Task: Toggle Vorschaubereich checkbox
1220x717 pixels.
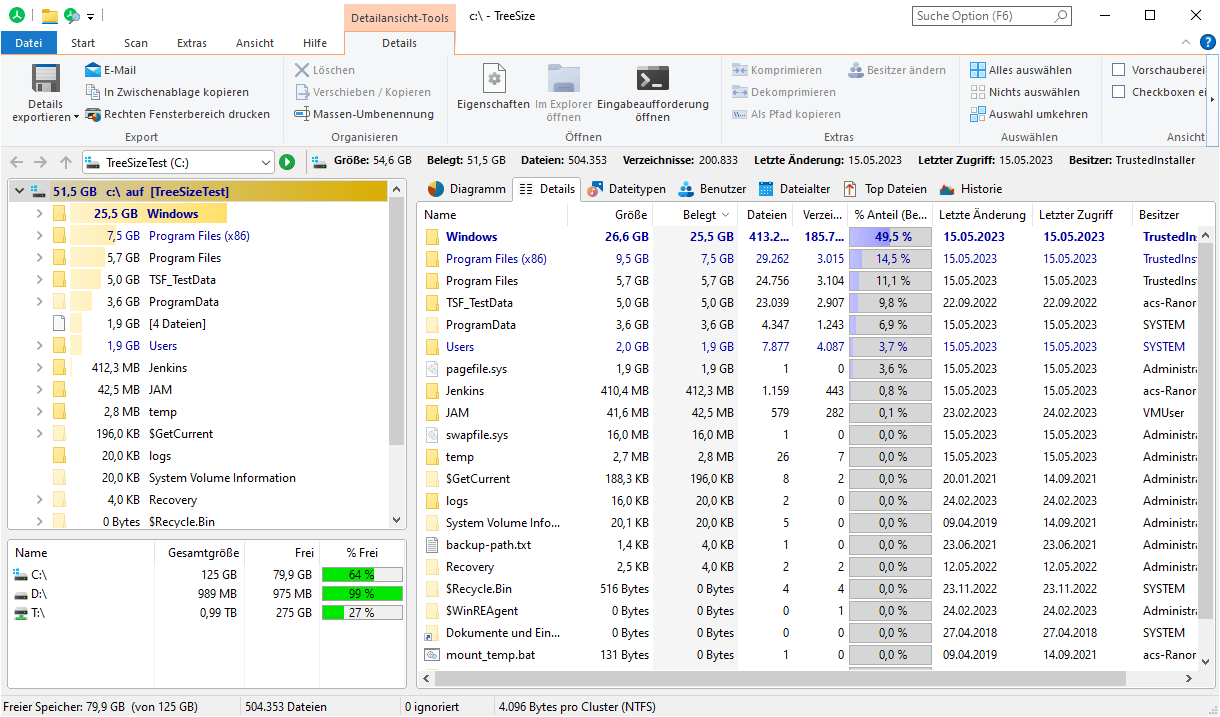Action: tap(1119, 70)
